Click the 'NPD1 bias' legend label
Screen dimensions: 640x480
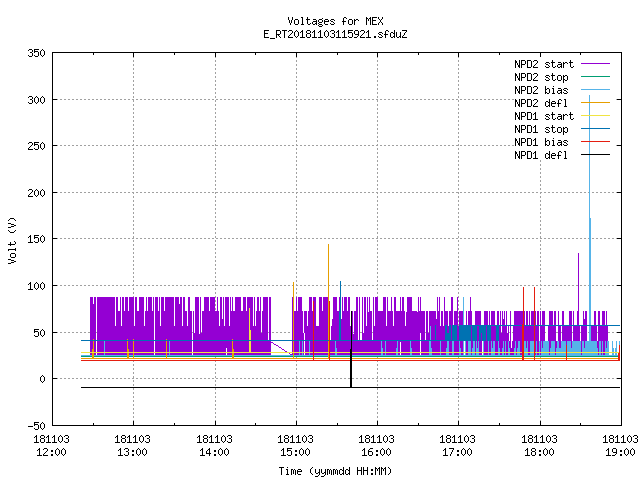(541, 142)
